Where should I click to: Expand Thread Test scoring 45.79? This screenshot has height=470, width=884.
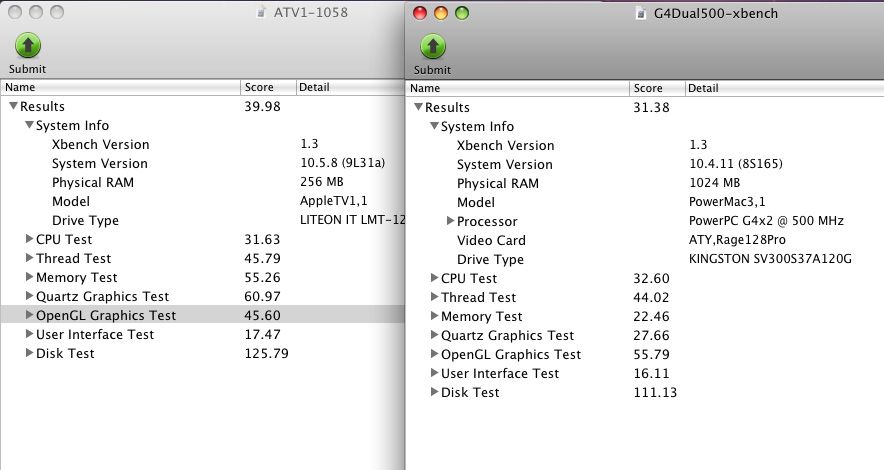[29, 258]
